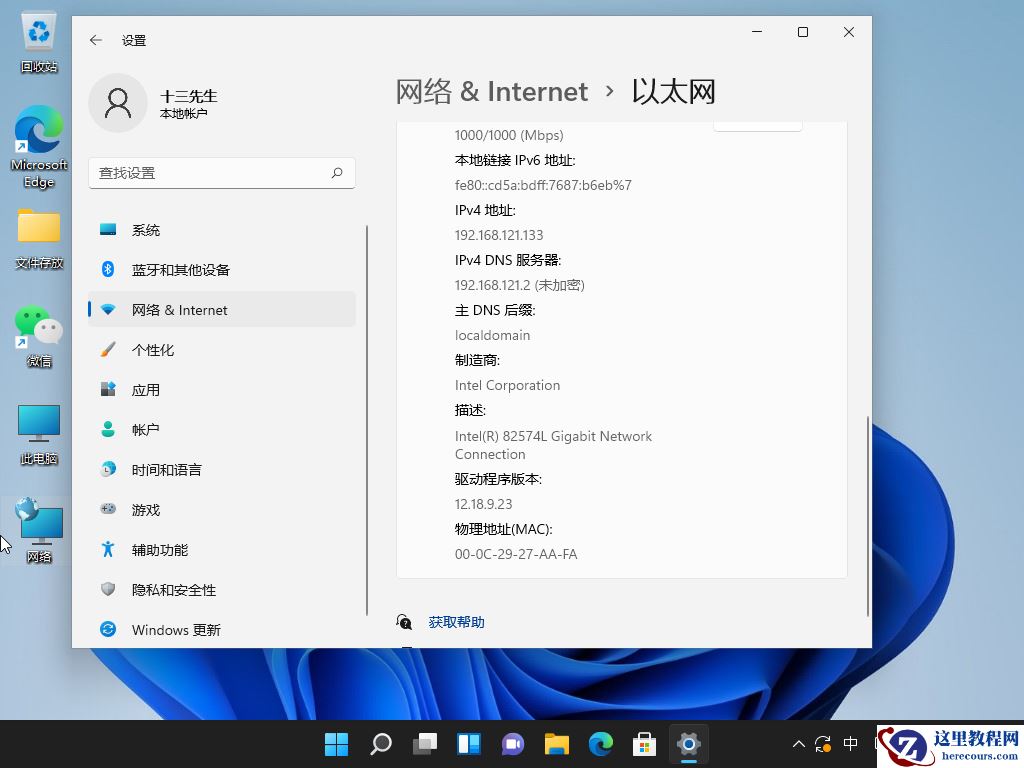Select 个性化 in the settings sidebar
Image resolution: width=1024 pixels, height=768 pixels.
click(x=155, y=349)
